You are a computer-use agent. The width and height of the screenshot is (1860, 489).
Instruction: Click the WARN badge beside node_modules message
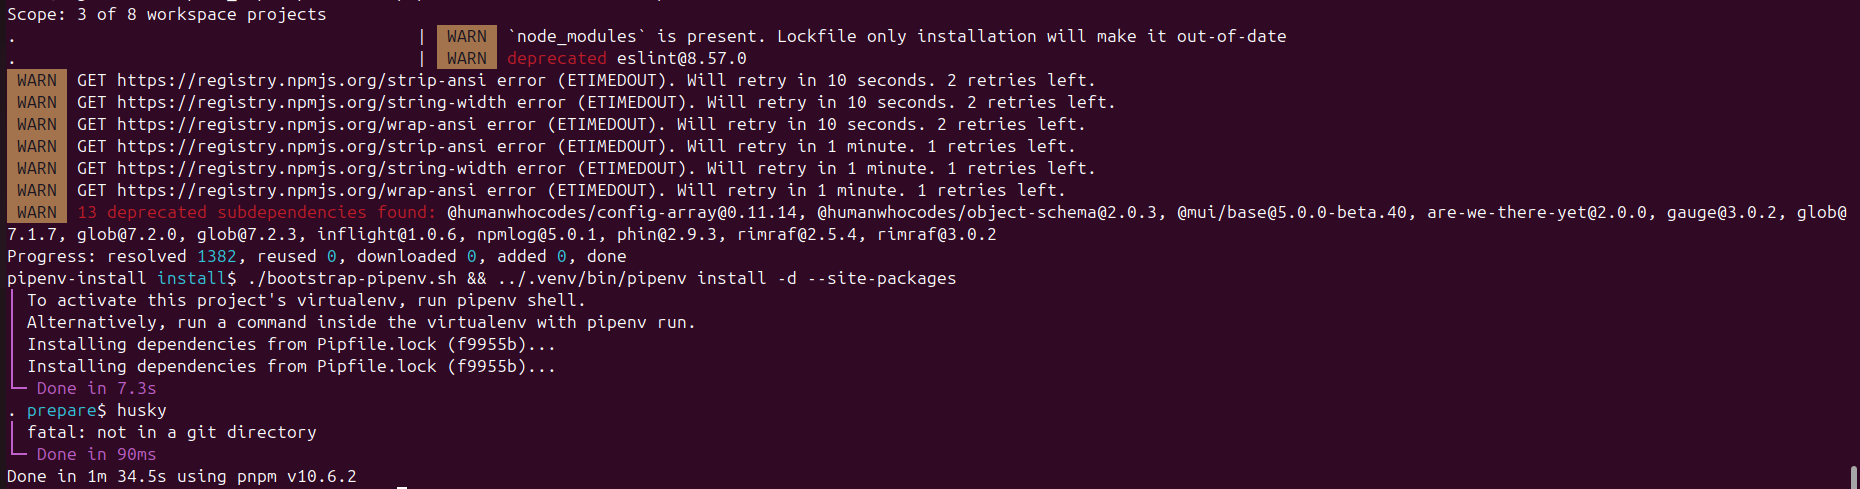coord(467,36)
